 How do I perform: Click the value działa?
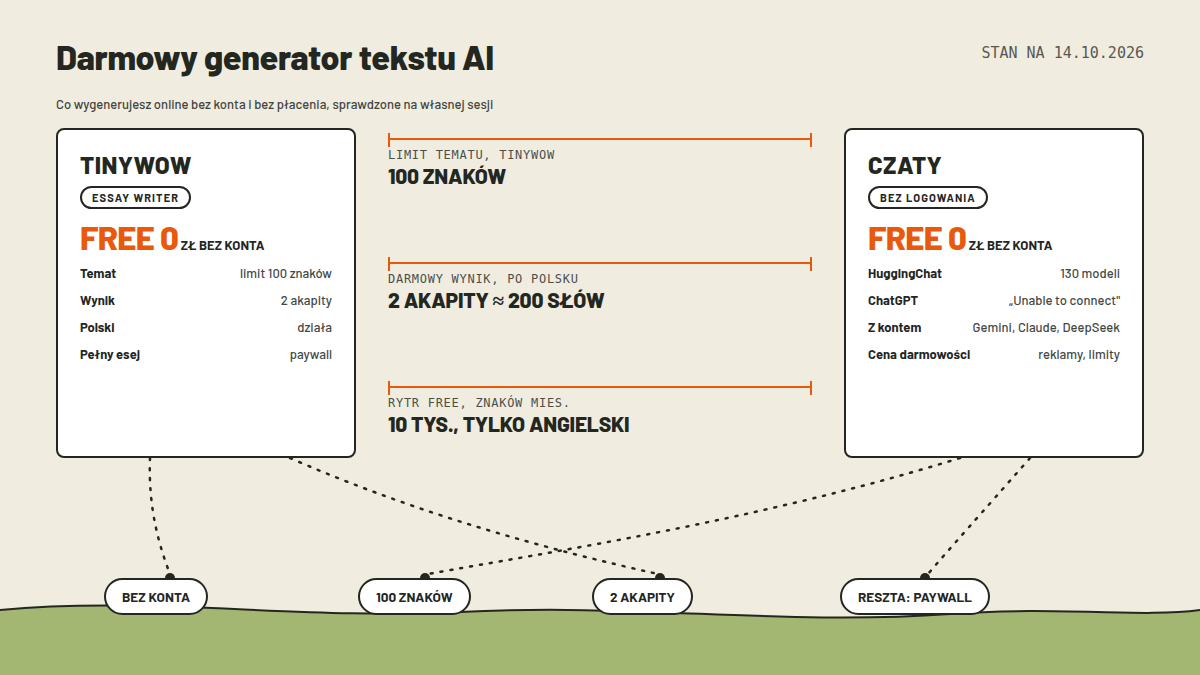[x=314, y=328]
